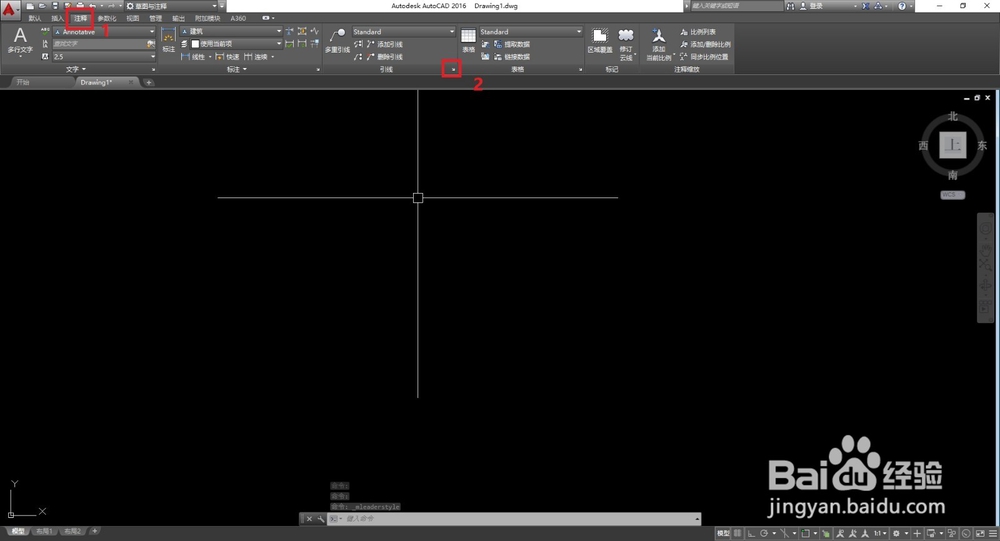
Task: Start the Multileader (多重引线) tool
Action: 337,40
